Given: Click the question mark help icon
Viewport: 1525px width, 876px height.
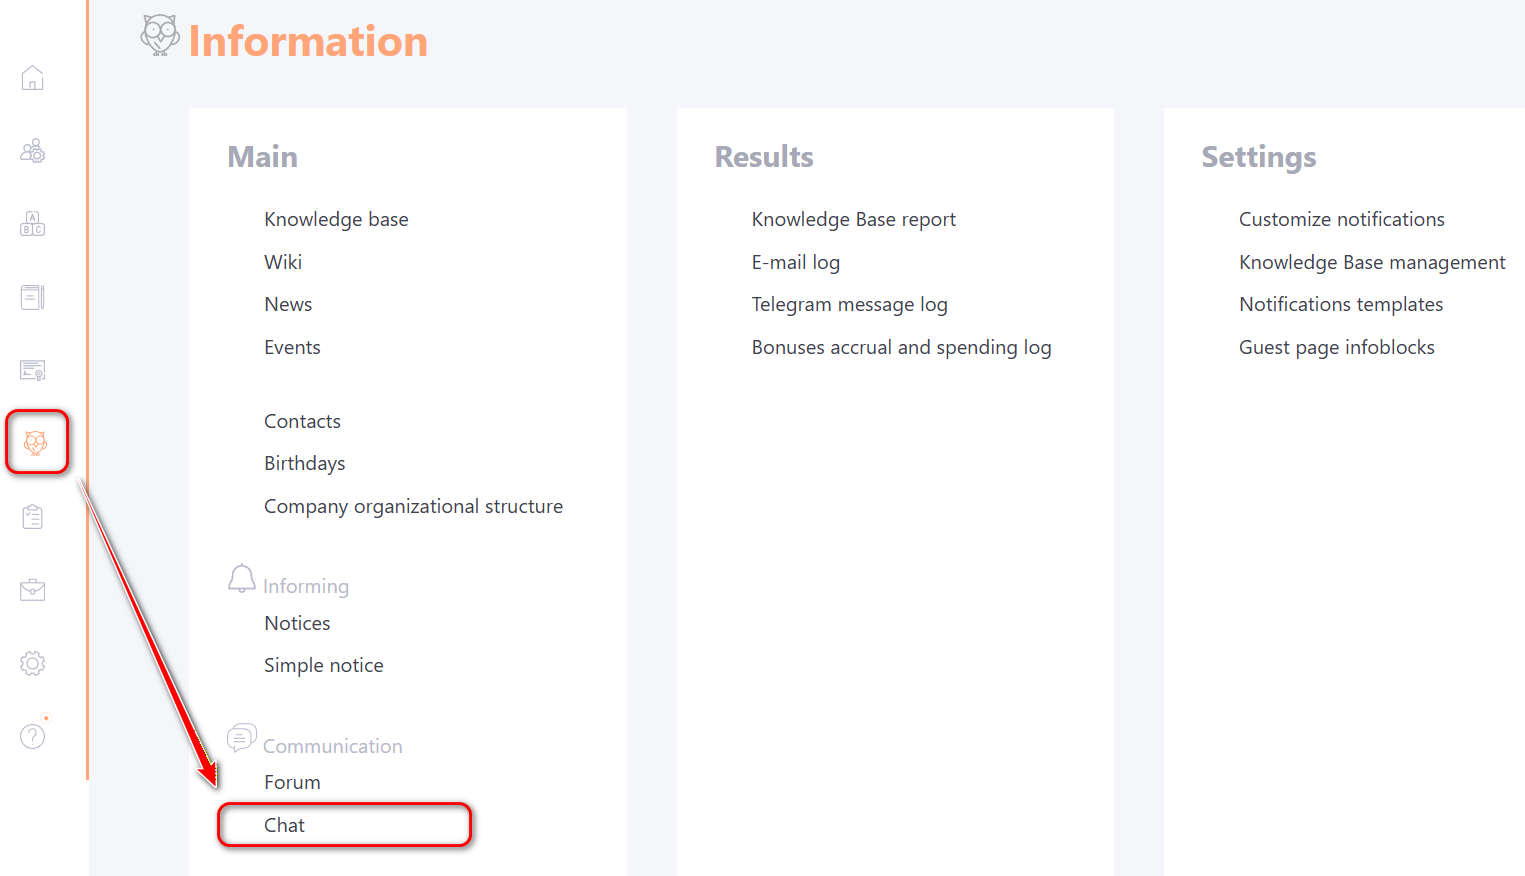Looking at the screenshot, I should (33, 737).
